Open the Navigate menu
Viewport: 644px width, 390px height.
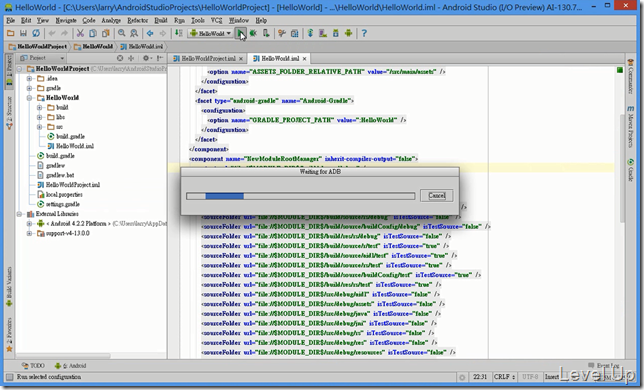pos(66,20)
